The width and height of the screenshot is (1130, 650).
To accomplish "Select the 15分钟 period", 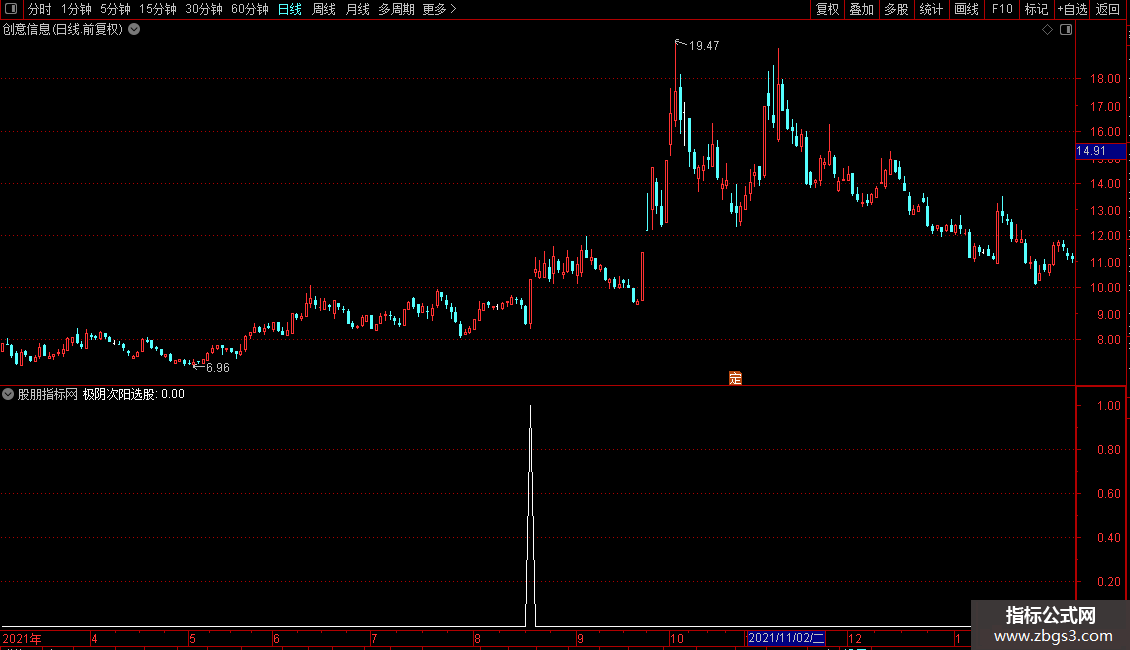I will pyautogui.click(x=158, y=9).
